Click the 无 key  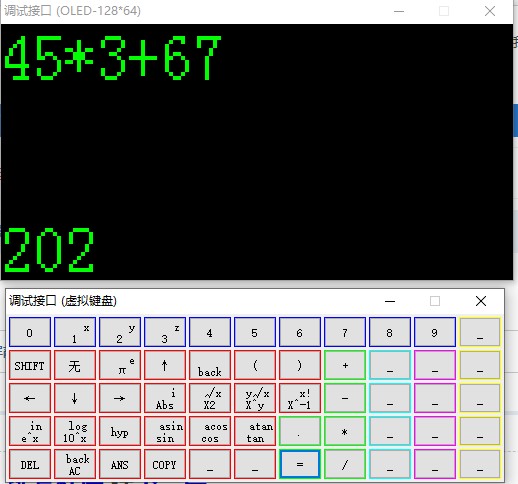pyautogui.click(x=75, y=365)
